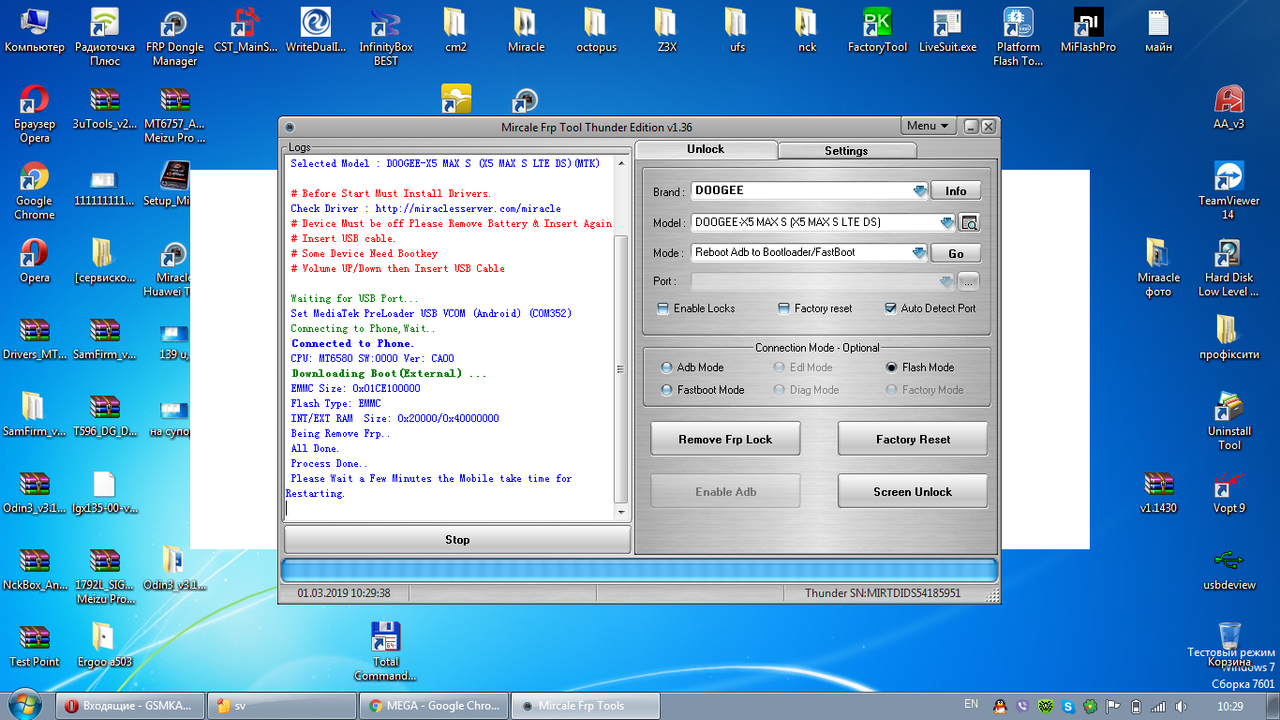1280x720 pixels.
Task: Expand the Mode dropdown list
Action: pos(919,253)
